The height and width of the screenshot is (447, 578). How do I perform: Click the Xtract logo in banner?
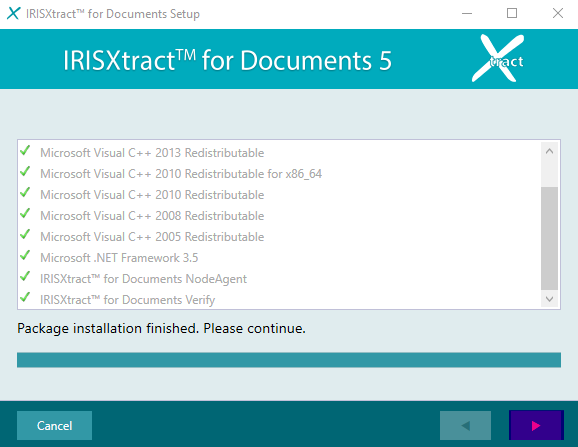tap(498, 58)
